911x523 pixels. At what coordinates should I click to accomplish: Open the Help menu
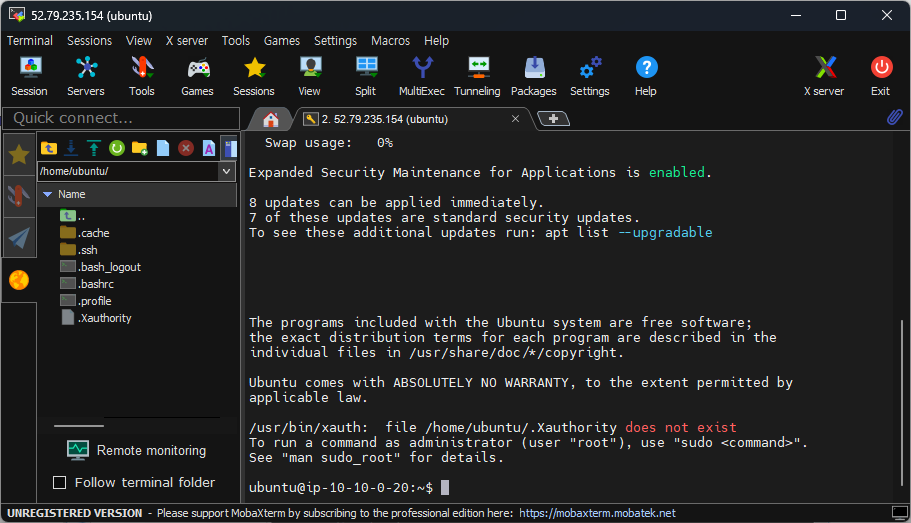[436, 41]
